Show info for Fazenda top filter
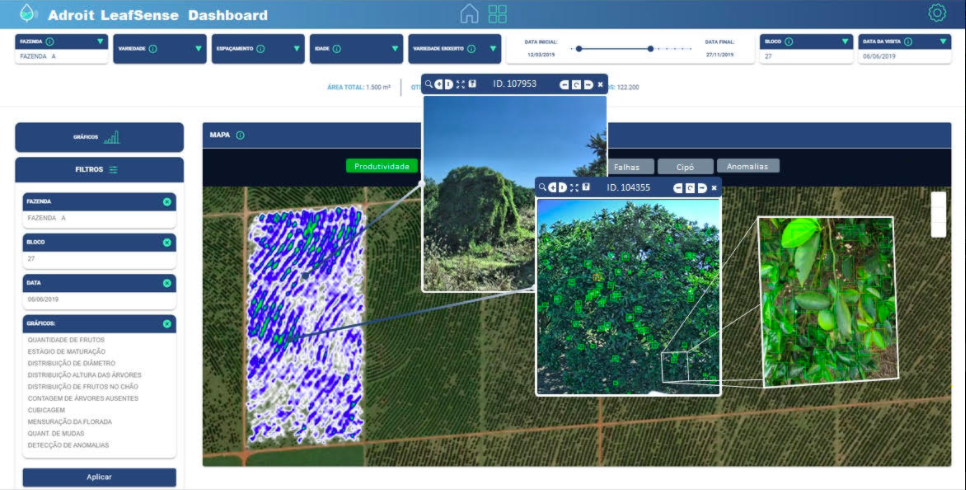Screen dimensions: 966x490 [x=50, y=41]
